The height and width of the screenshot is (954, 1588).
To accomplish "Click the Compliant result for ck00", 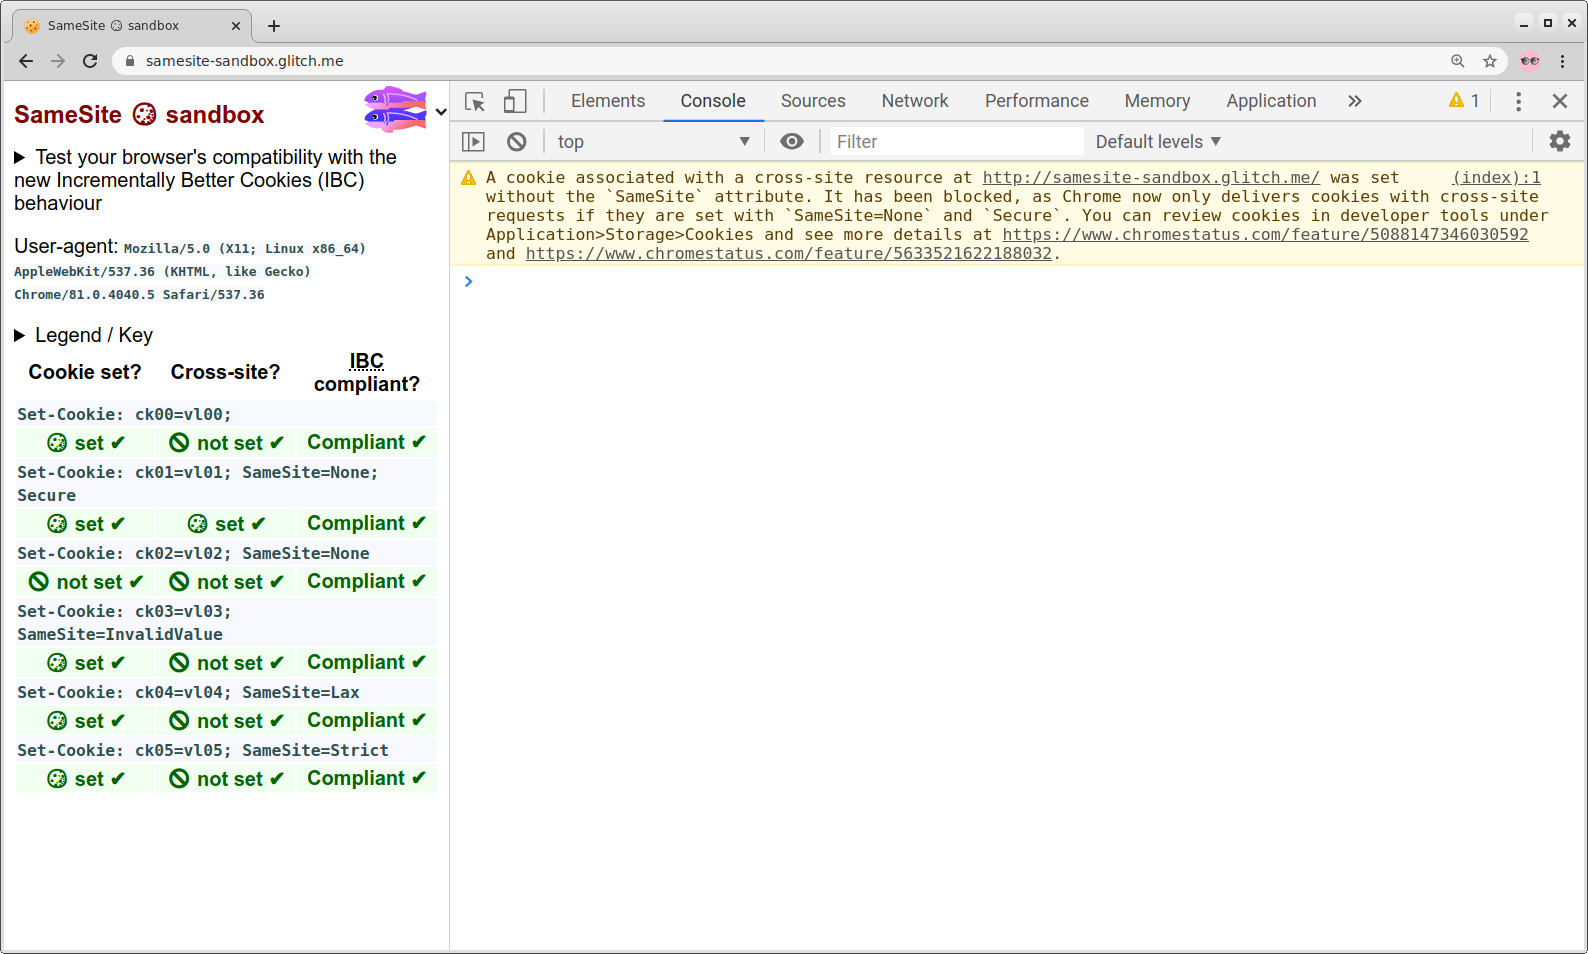I will 367,442.
